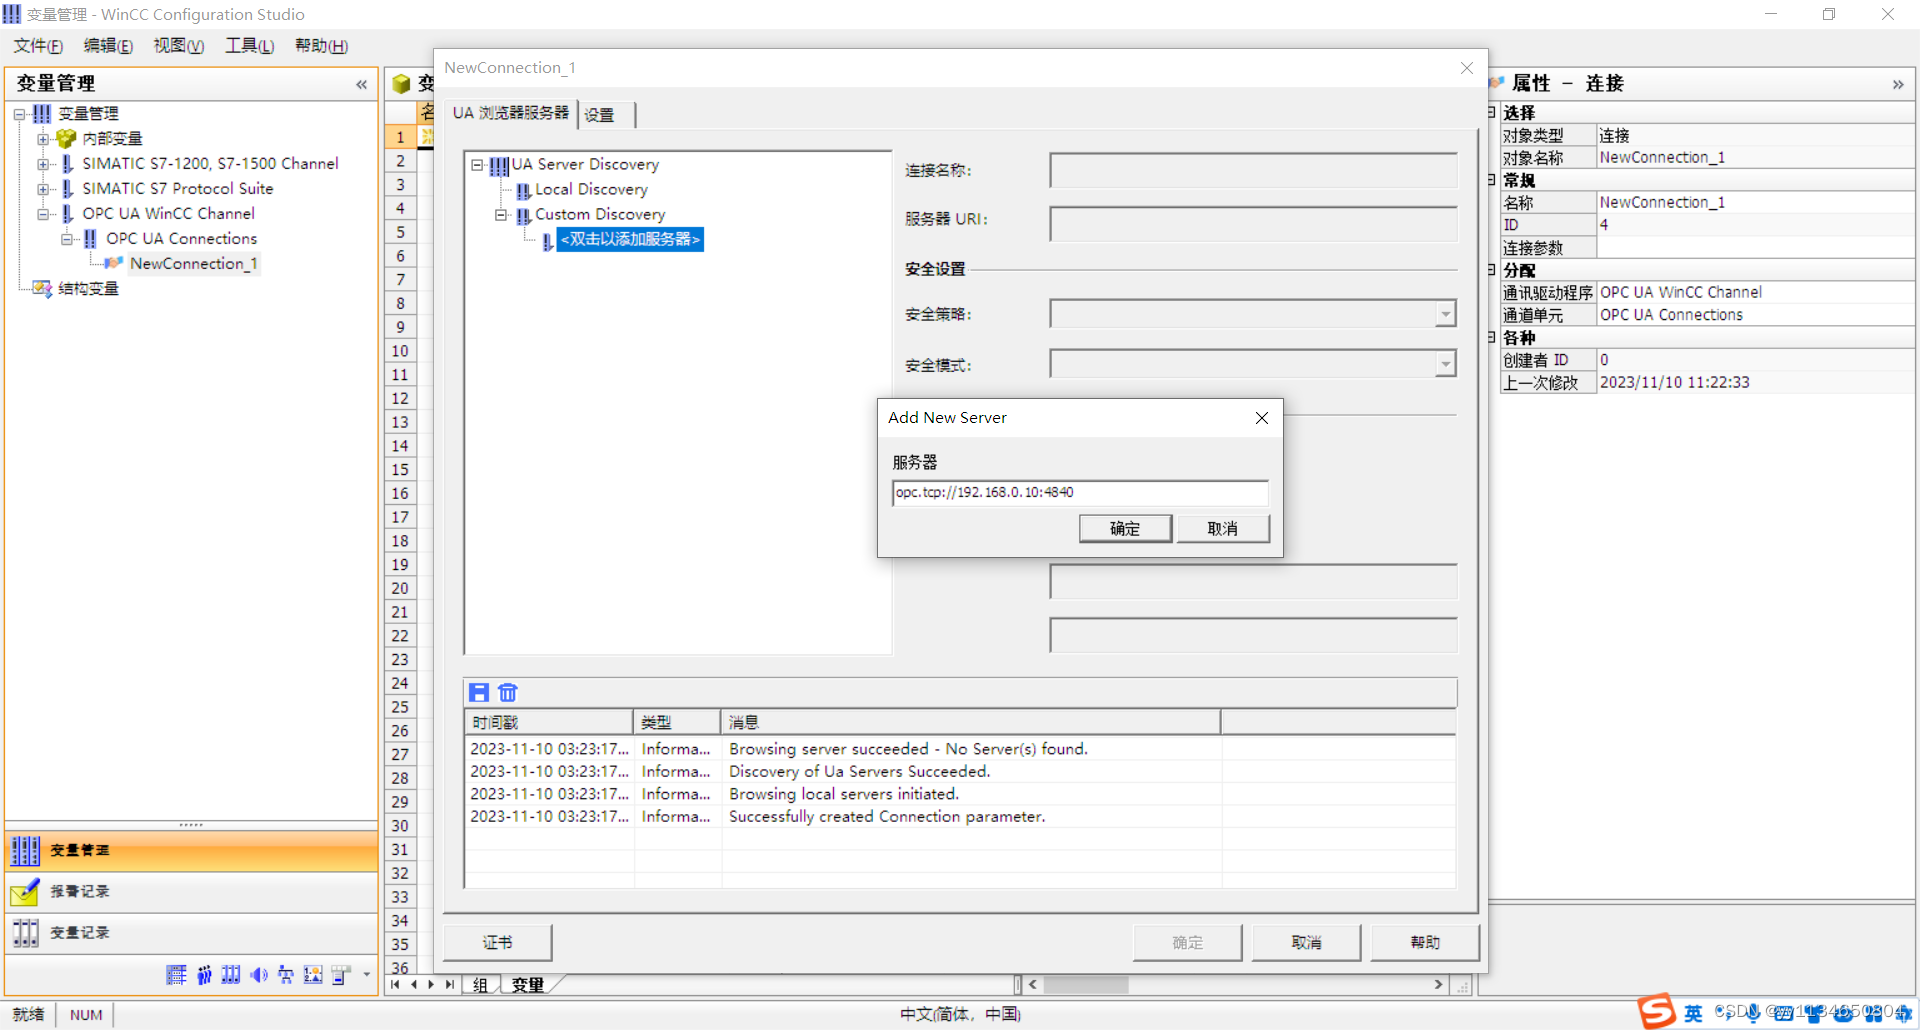Collapse the OPC UA Connections node
The image size is (1920, 1030).
point(67,239)
